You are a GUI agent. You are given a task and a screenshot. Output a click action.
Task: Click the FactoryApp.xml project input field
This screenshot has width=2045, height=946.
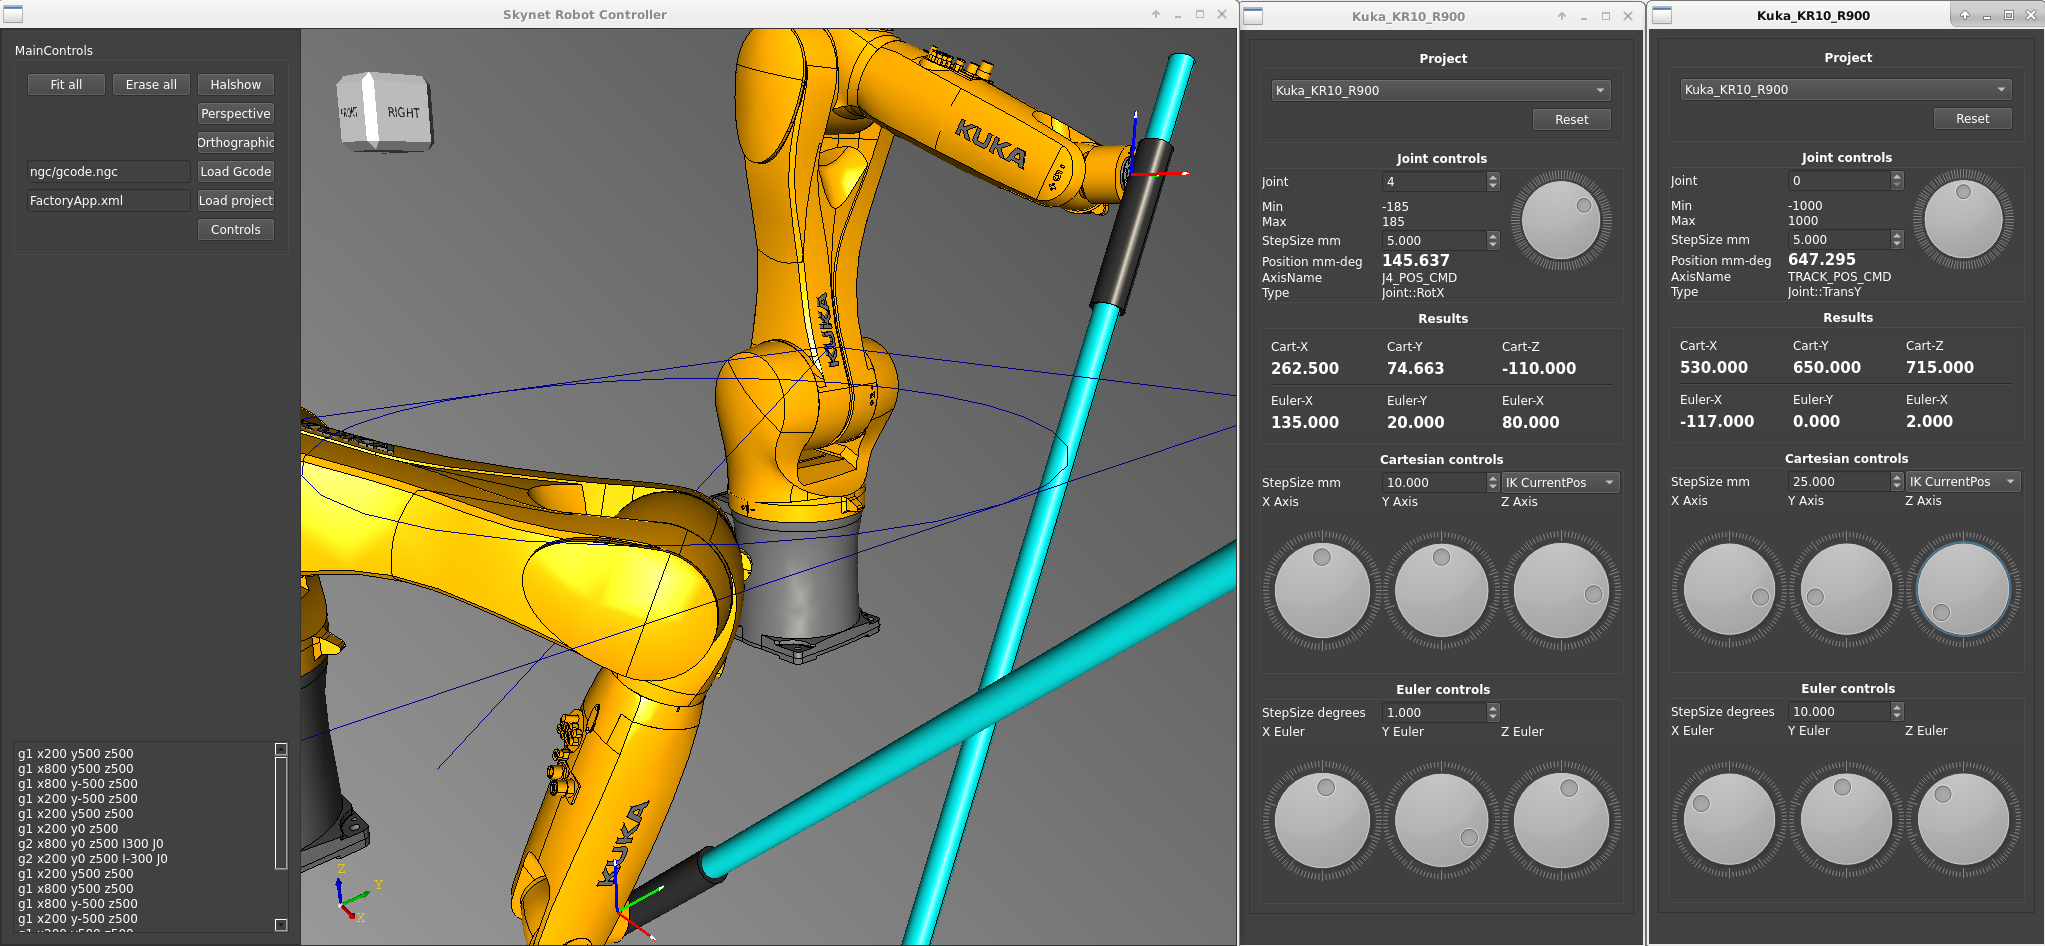point(108,201)
